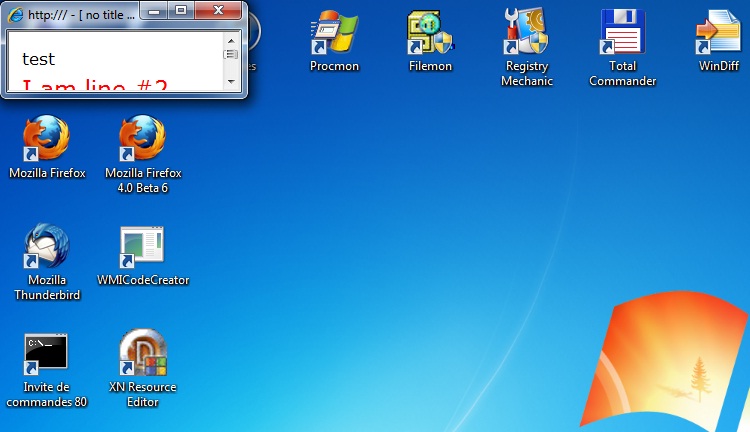Select Mozilla Firefox 4.0 Beta 6 icon

(142, 140)
